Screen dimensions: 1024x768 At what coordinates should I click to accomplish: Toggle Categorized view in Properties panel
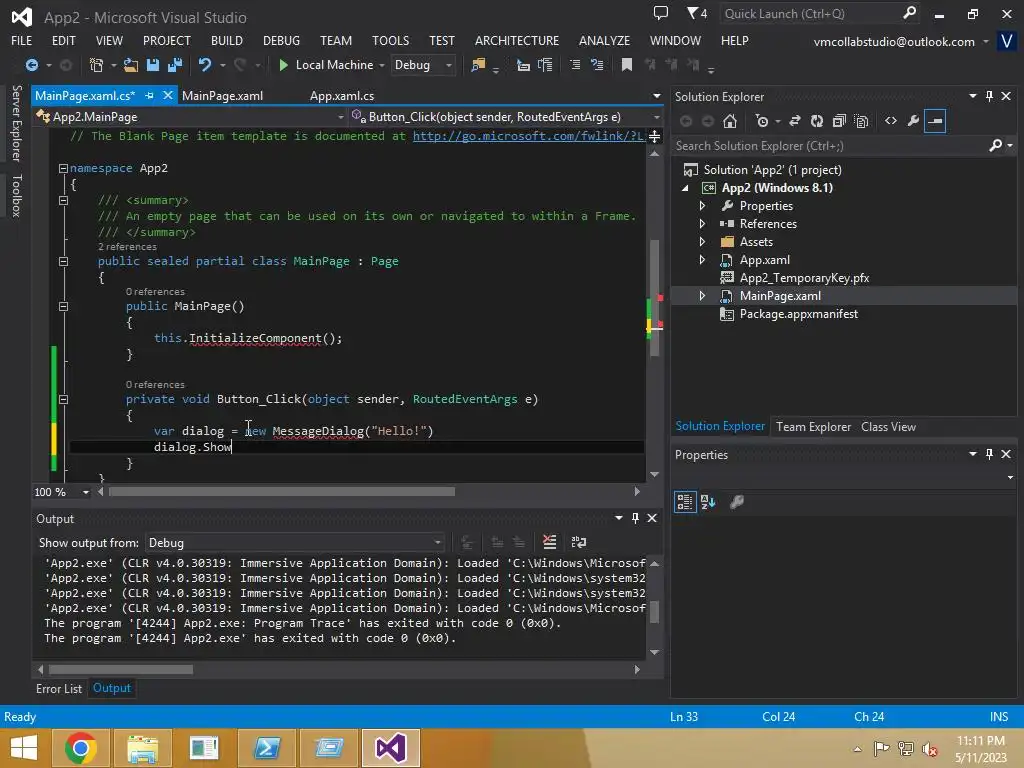coord(685,502)
